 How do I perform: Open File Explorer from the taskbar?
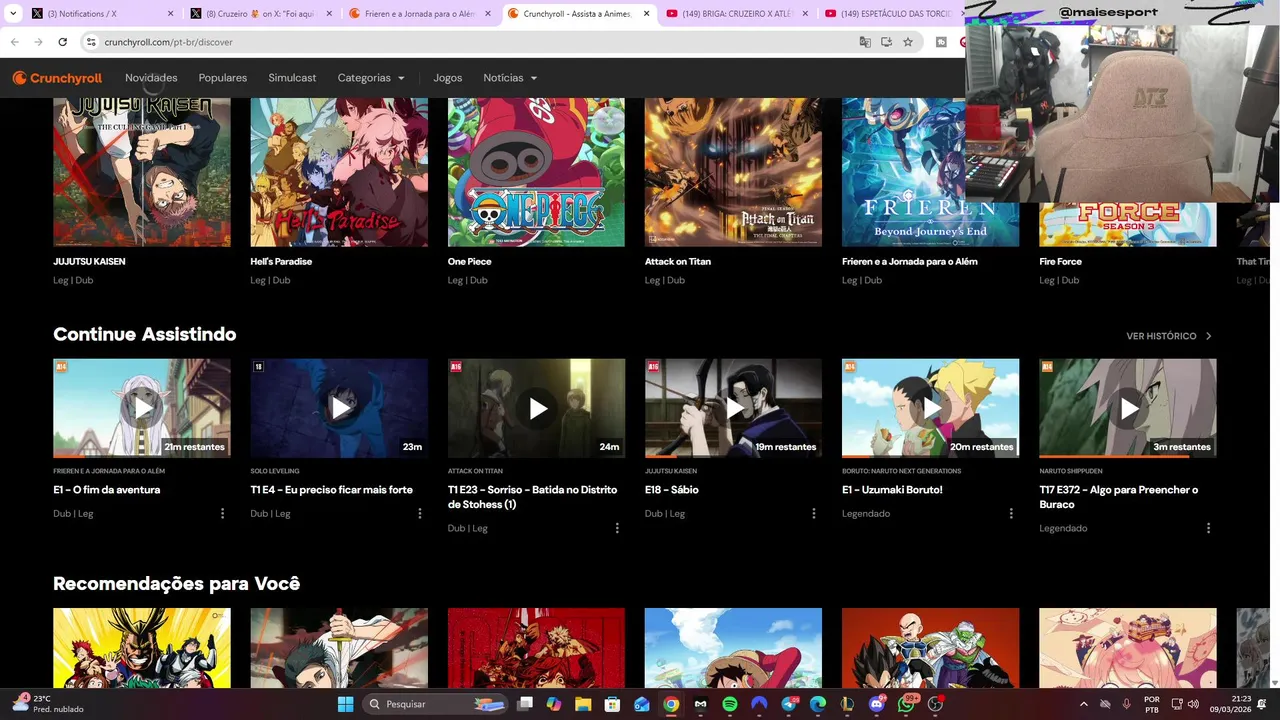(x=583, y=704)
